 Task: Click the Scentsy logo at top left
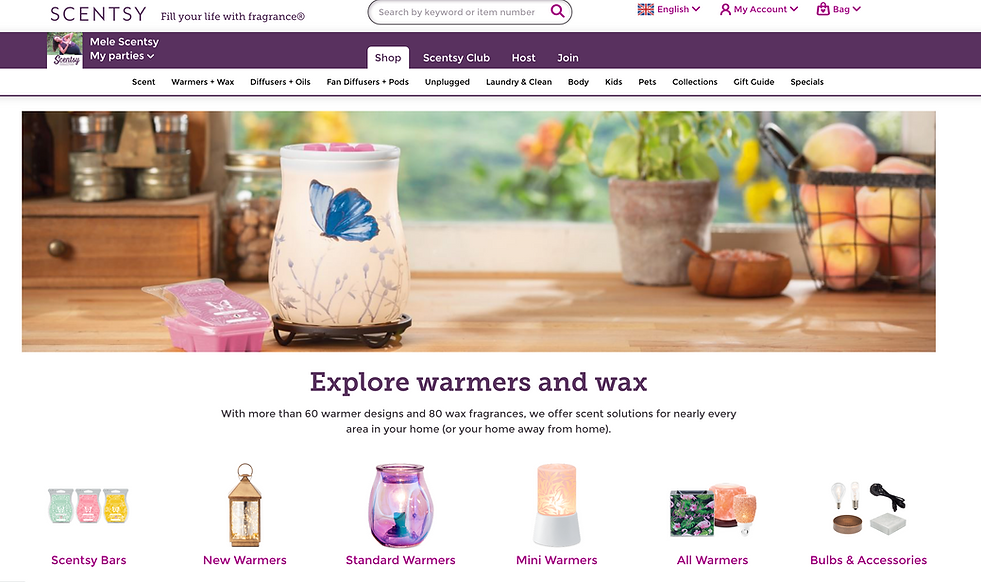click(x=98, y=14)
